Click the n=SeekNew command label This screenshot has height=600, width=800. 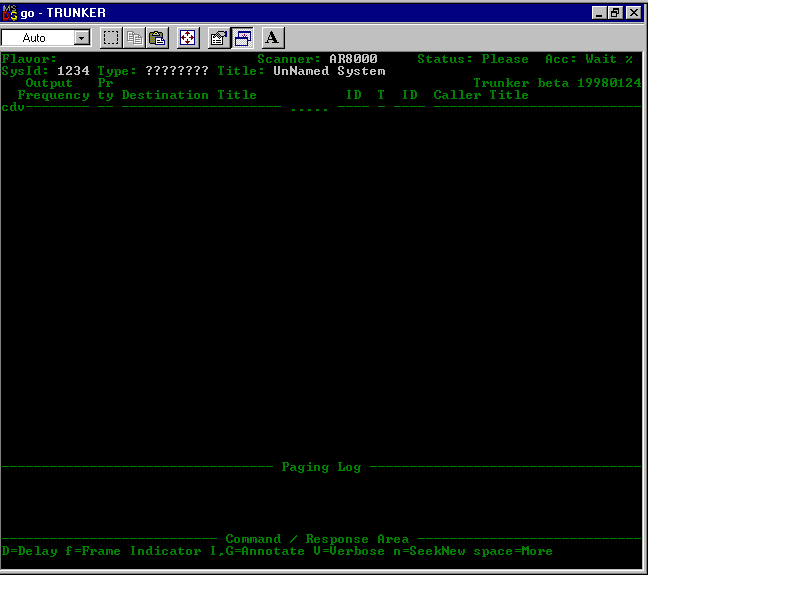(x=428, y=551)
